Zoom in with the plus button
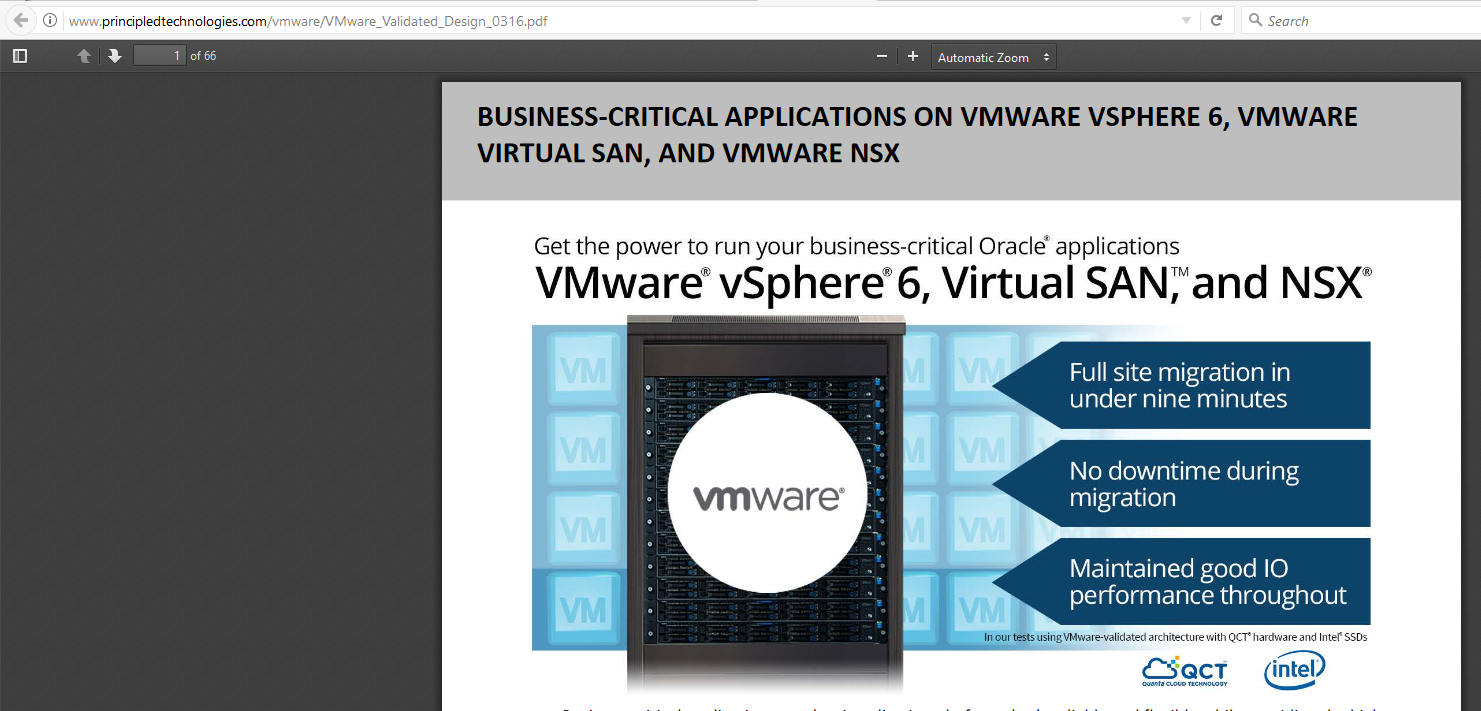 [x=912, y=57]
